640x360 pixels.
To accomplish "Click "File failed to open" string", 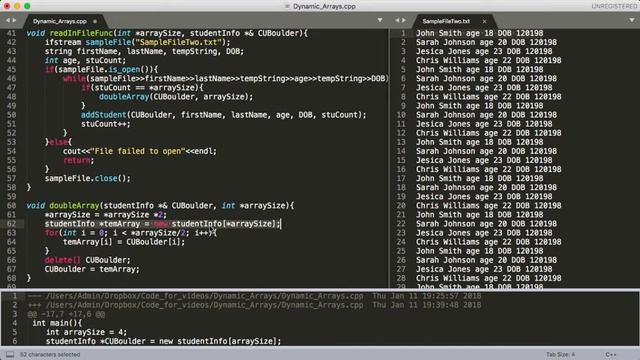I will [x=138, y=151].
